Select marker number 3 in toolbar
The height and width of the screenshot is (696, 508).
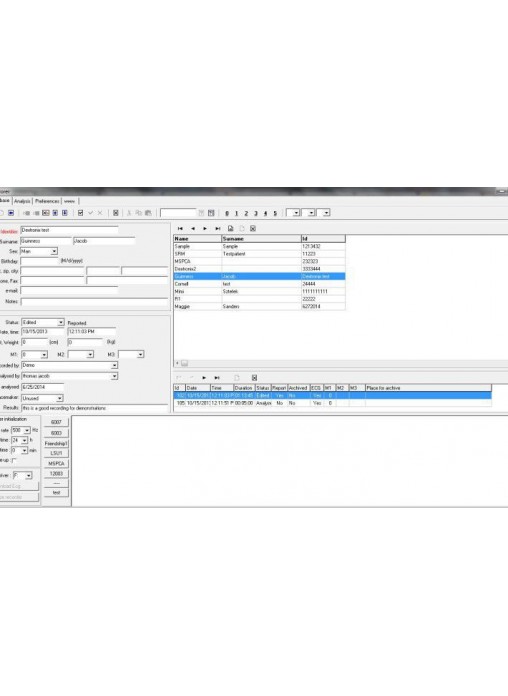pos(256,214)
